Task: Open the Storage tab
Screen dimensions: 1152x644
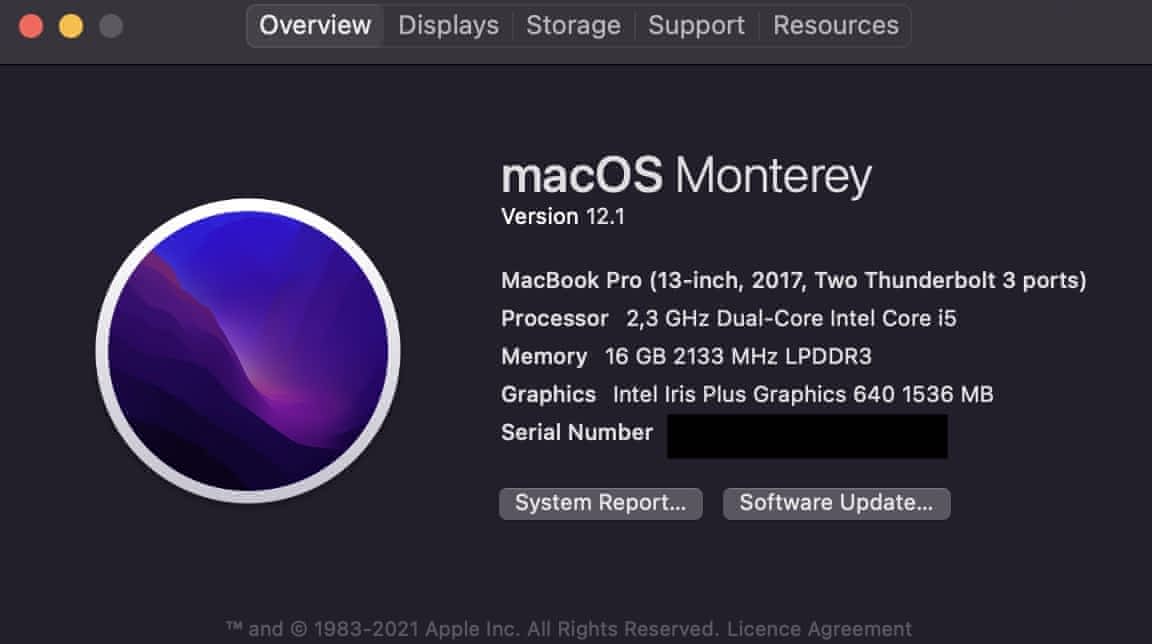Action: click(x=573, y=25)
